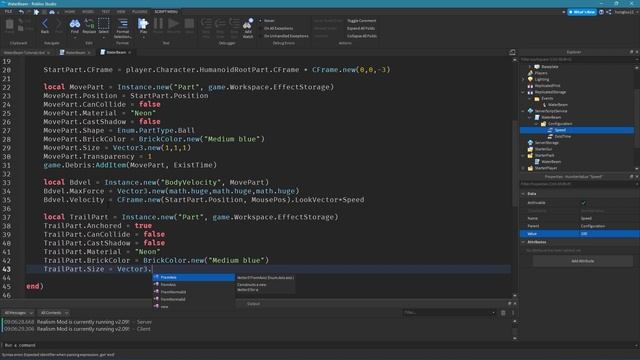640x360 pixels.
Task: Click Expand All Folds action
Action: point(361,28)
